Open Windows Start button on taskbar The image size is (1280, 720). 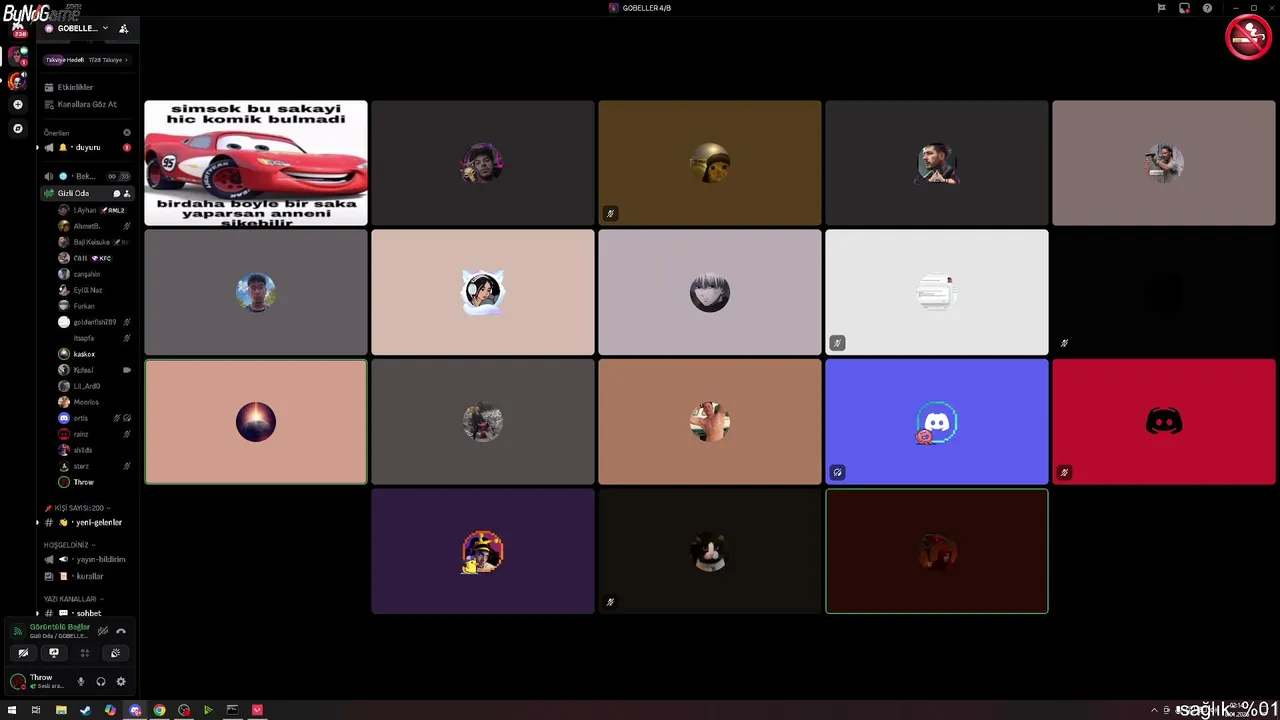[x=12, y=710]
